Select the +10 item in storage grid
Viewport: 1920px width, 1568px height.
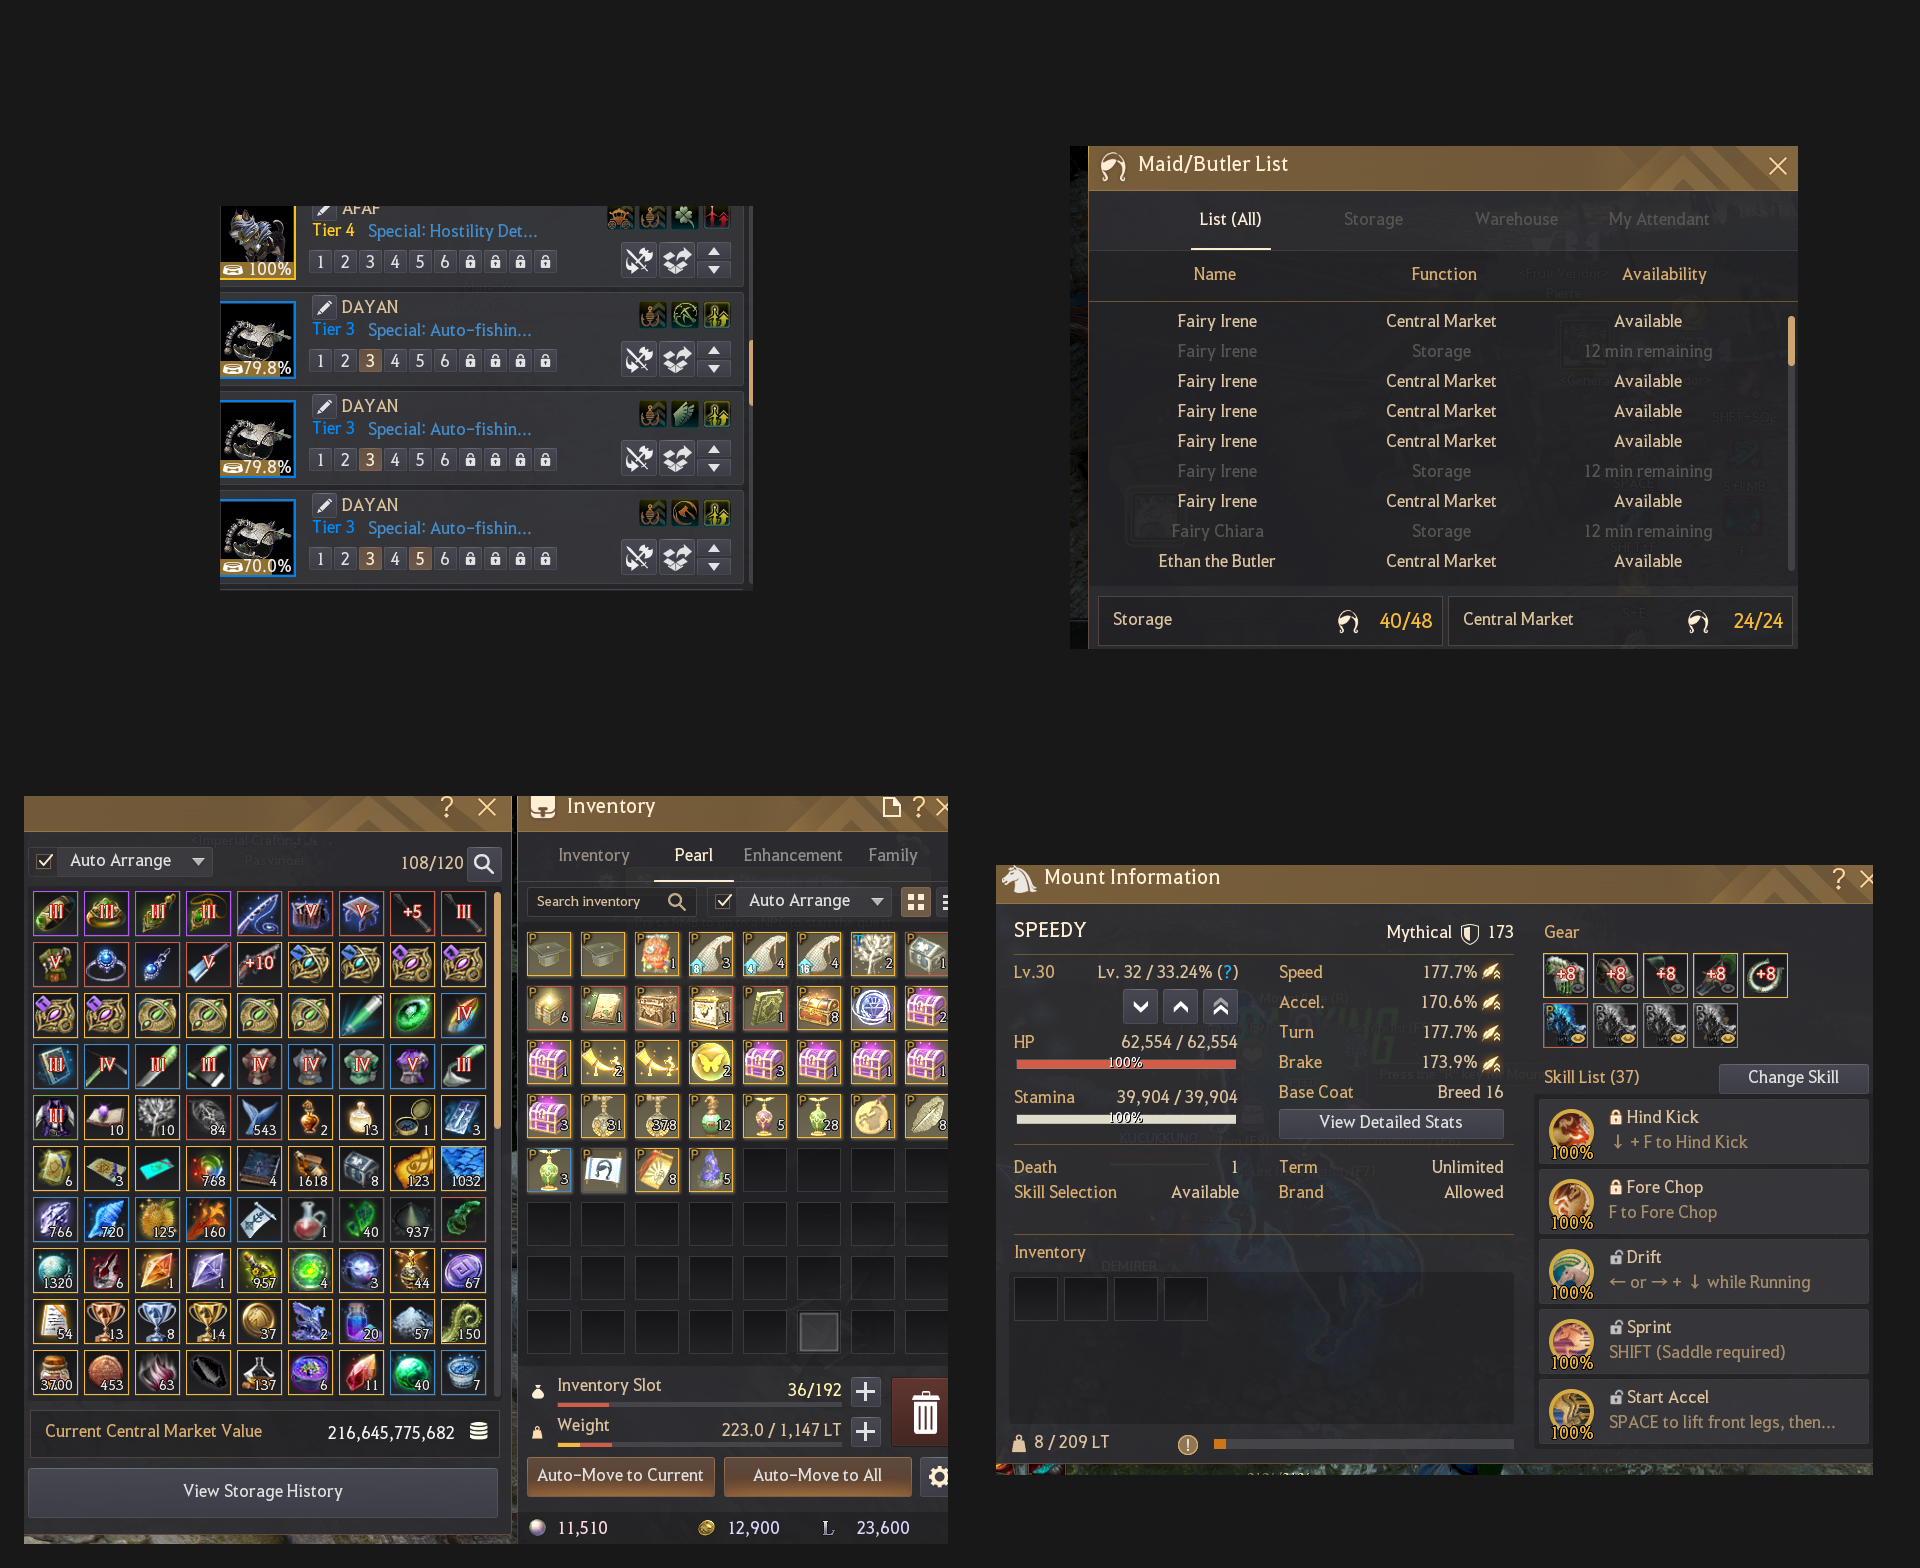[x=259, y=964]
